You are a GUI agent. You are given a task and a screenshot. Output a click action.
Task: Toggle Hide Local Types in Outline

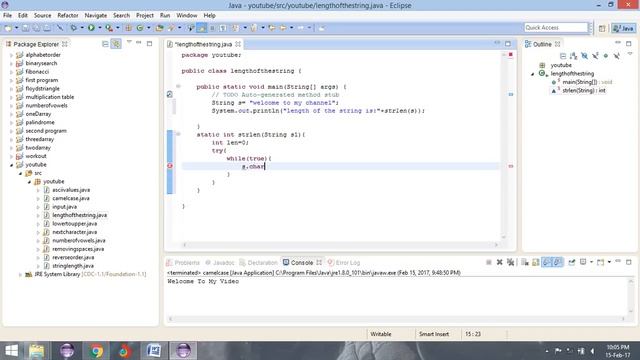(616, 56)
